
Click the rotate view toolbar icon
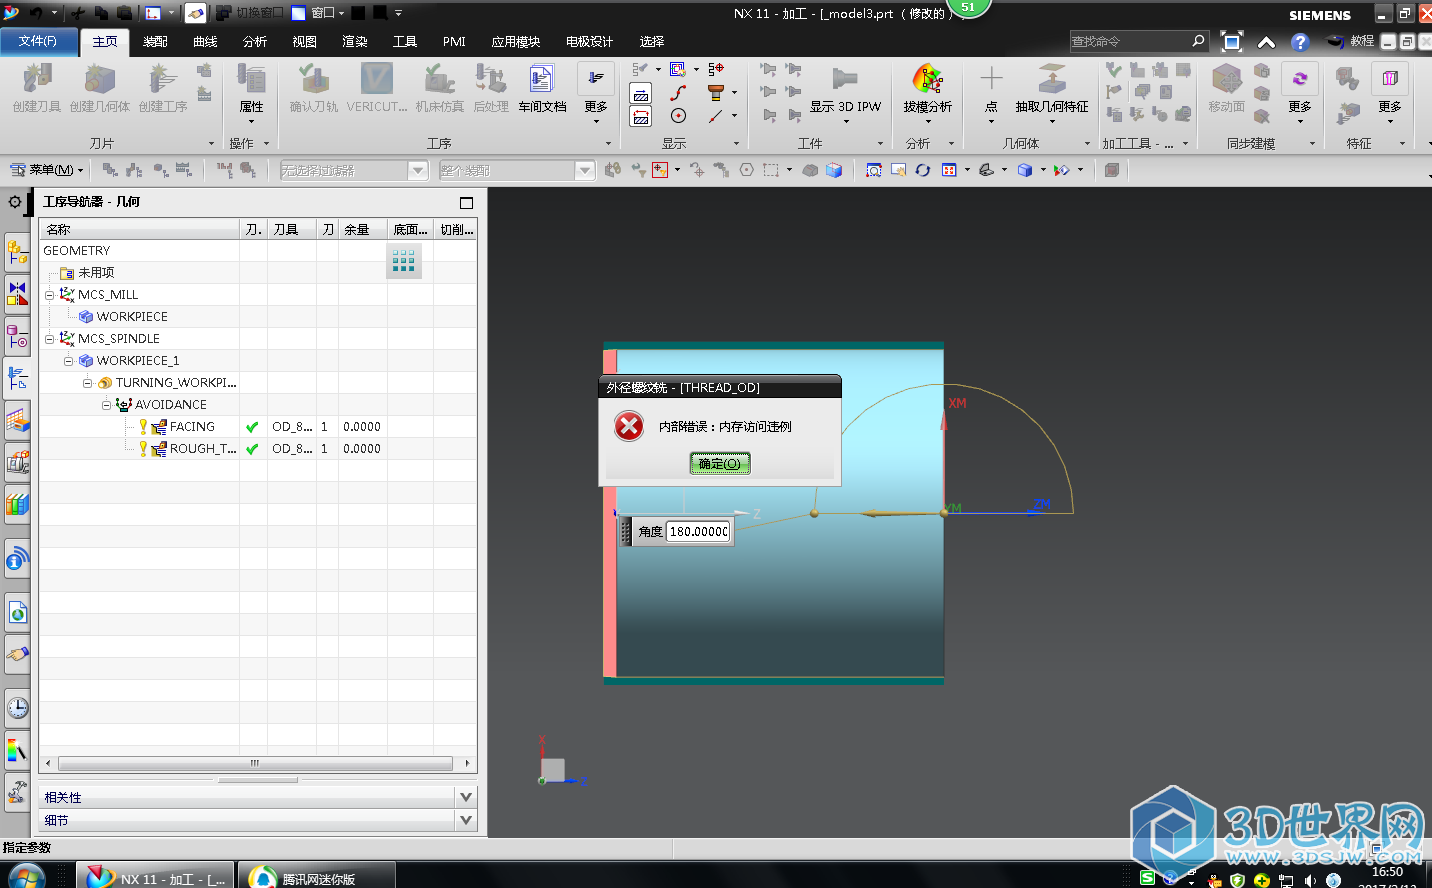pyautogui.click(x=923, y=171)
